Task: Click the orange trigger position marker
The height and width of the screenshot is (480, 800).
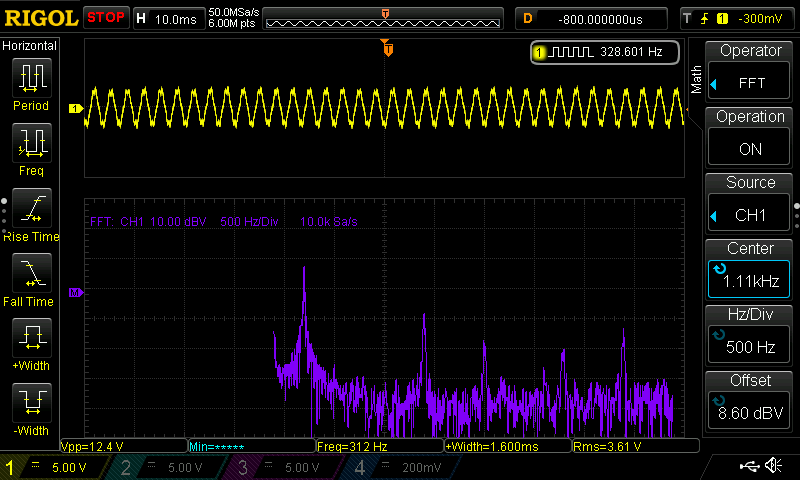Action: click(x=387, y=48)
